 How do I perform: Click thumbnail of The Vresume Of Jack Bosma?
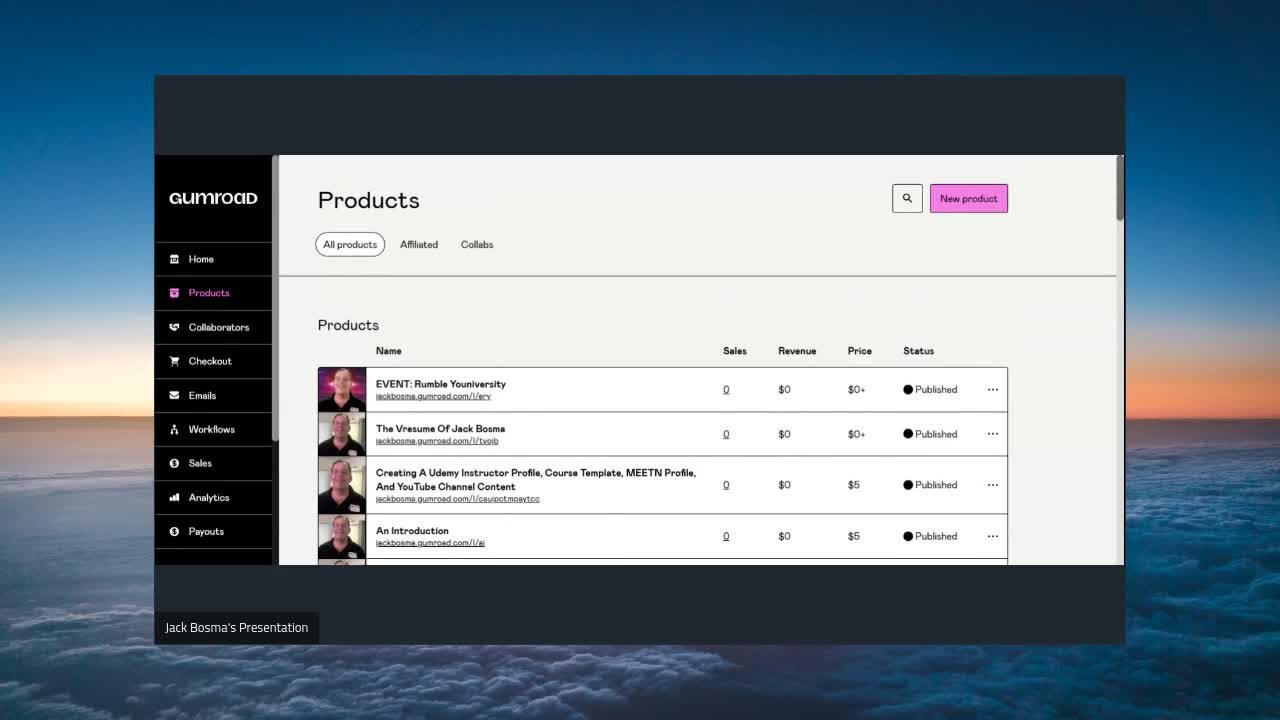(x=342, y=434)
